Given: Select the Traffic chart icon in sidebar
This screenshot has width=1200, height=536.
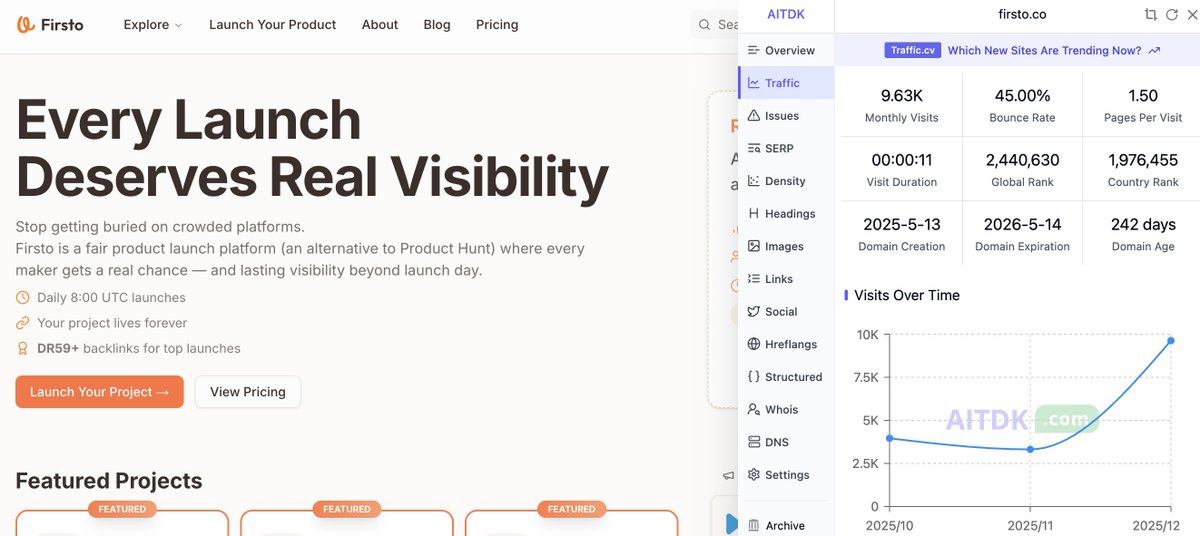Looking at the screenshot, I should (x=754, y=83).
